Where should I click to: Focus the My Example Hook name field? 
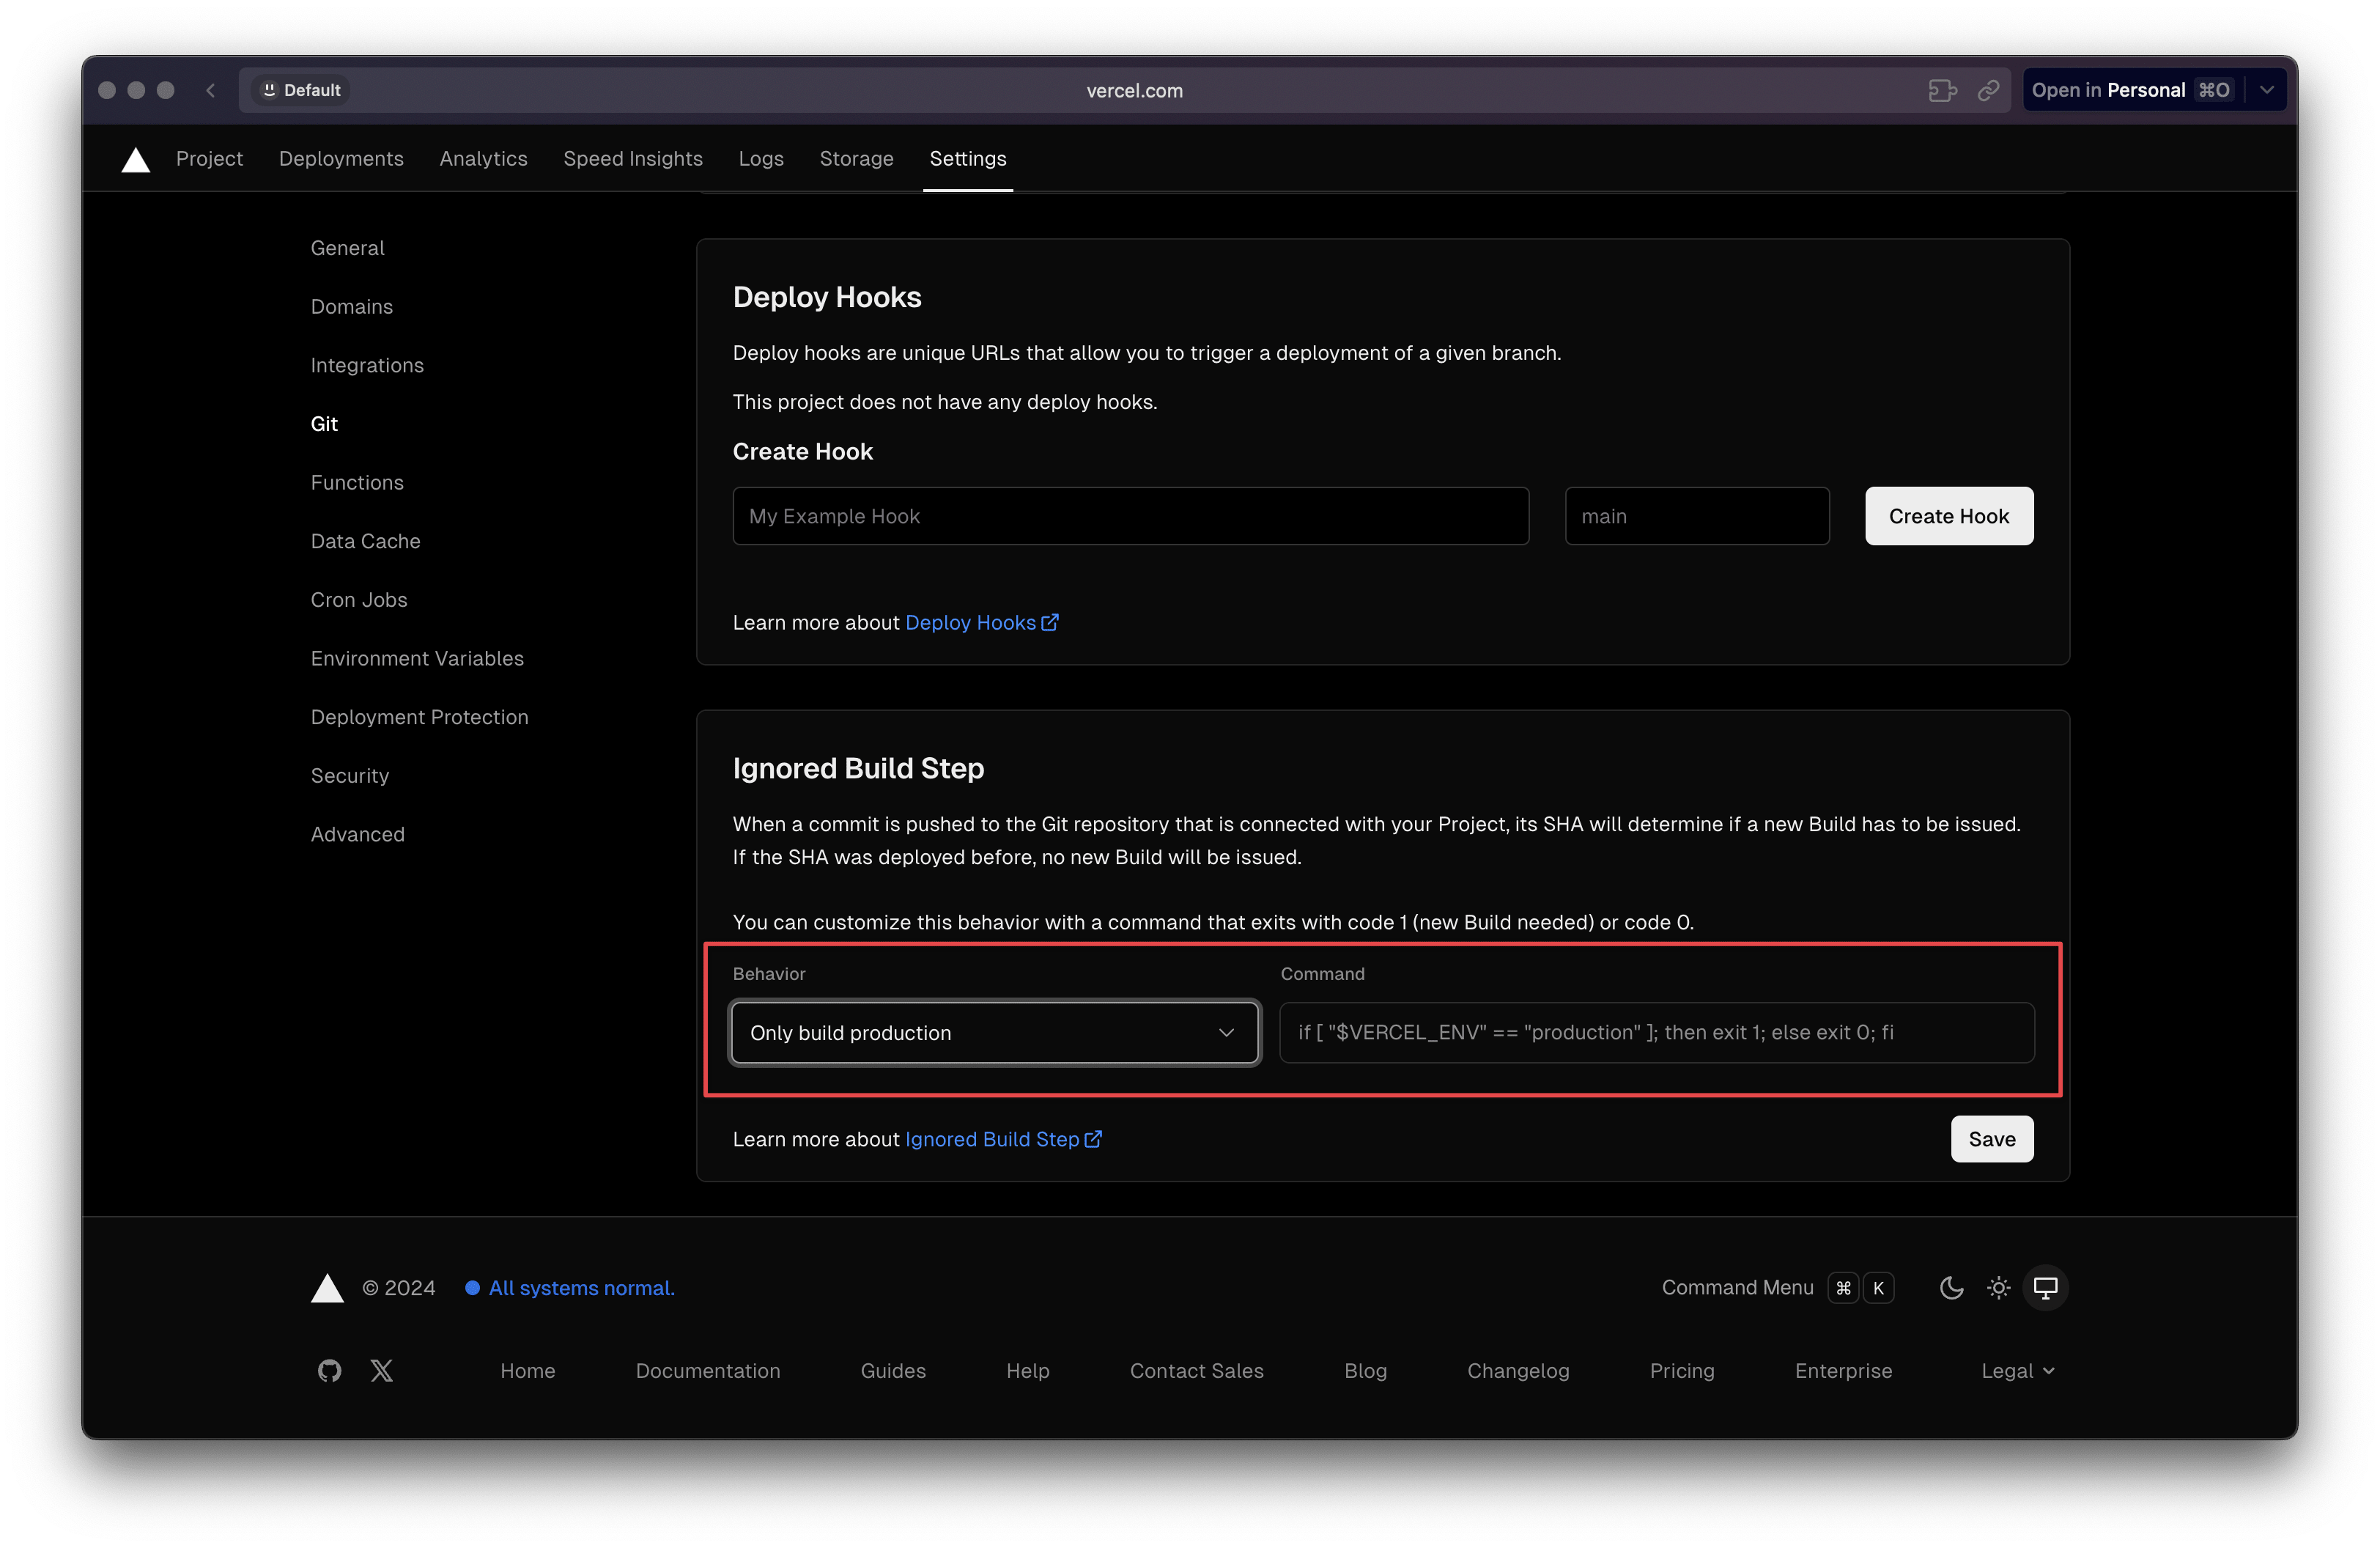point(1130,516)
